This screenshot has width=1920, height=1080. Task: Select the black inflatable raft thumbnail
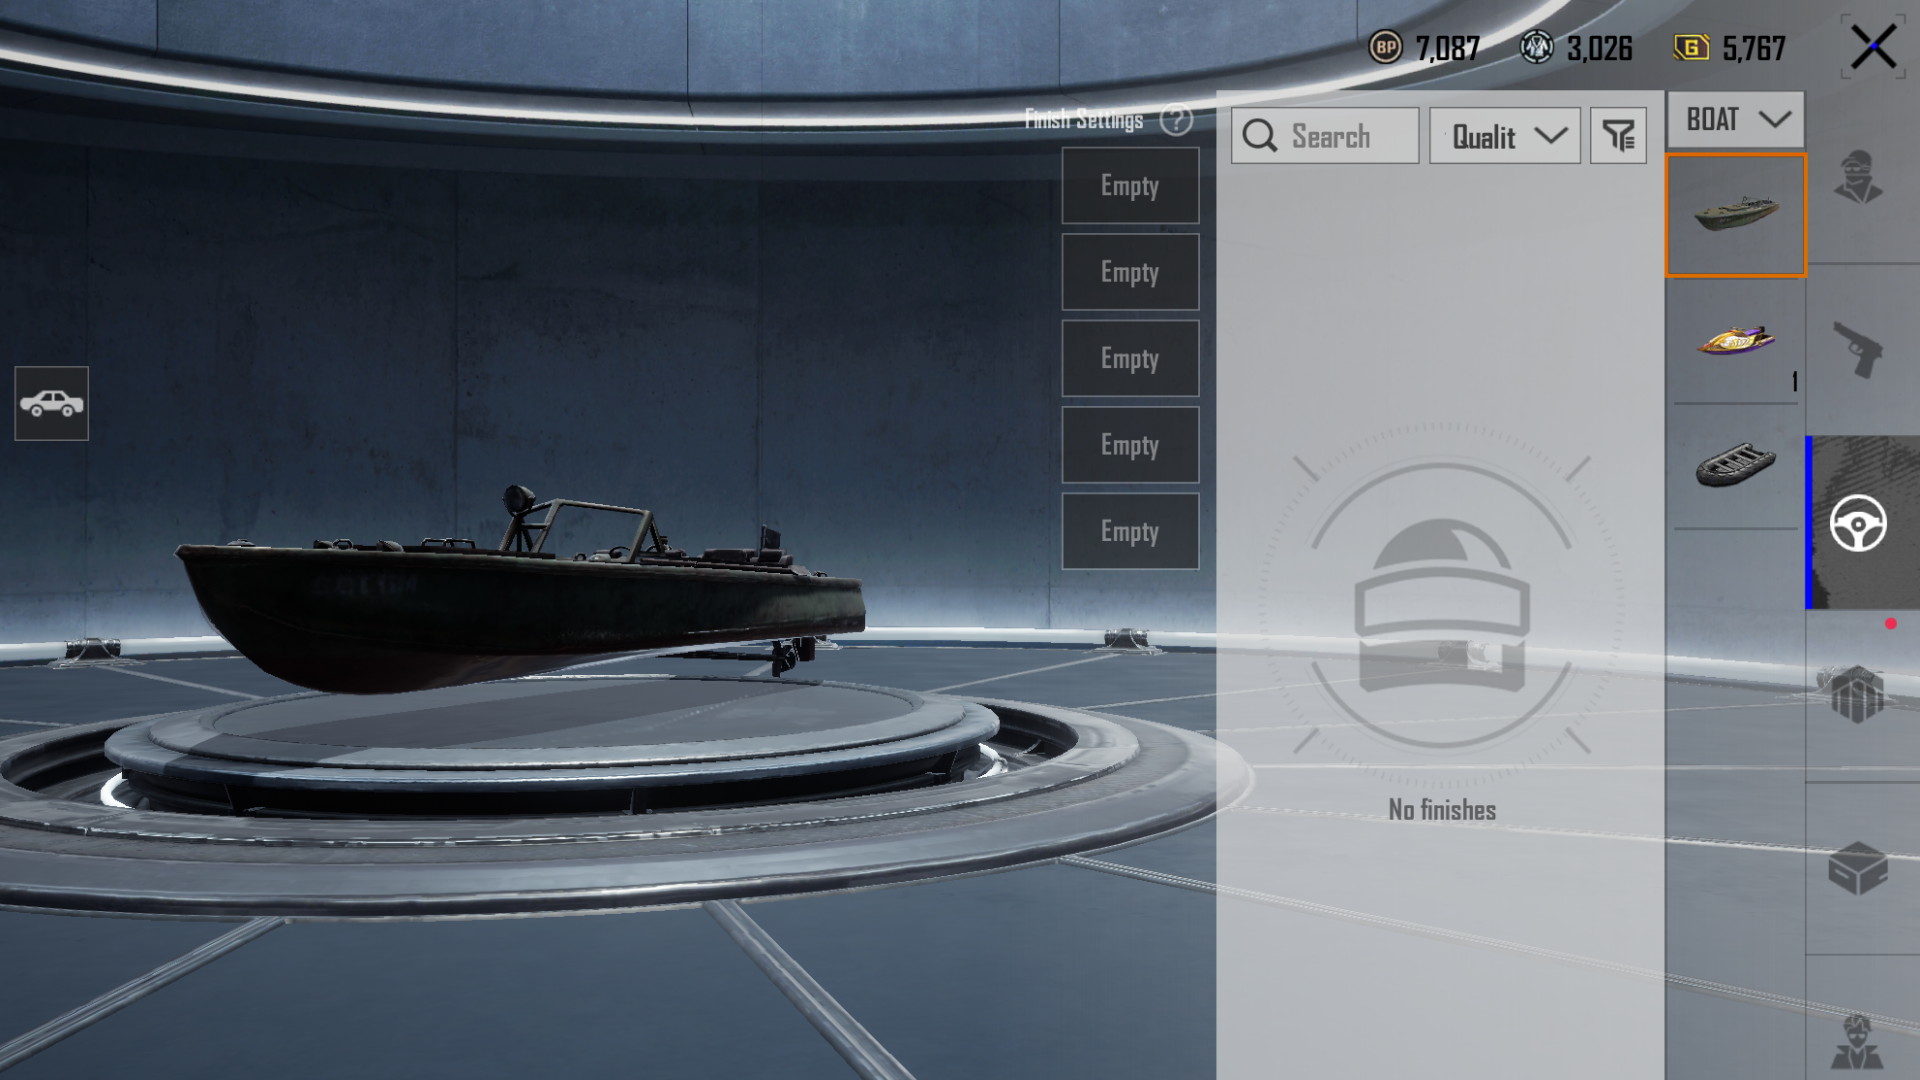1736,466
